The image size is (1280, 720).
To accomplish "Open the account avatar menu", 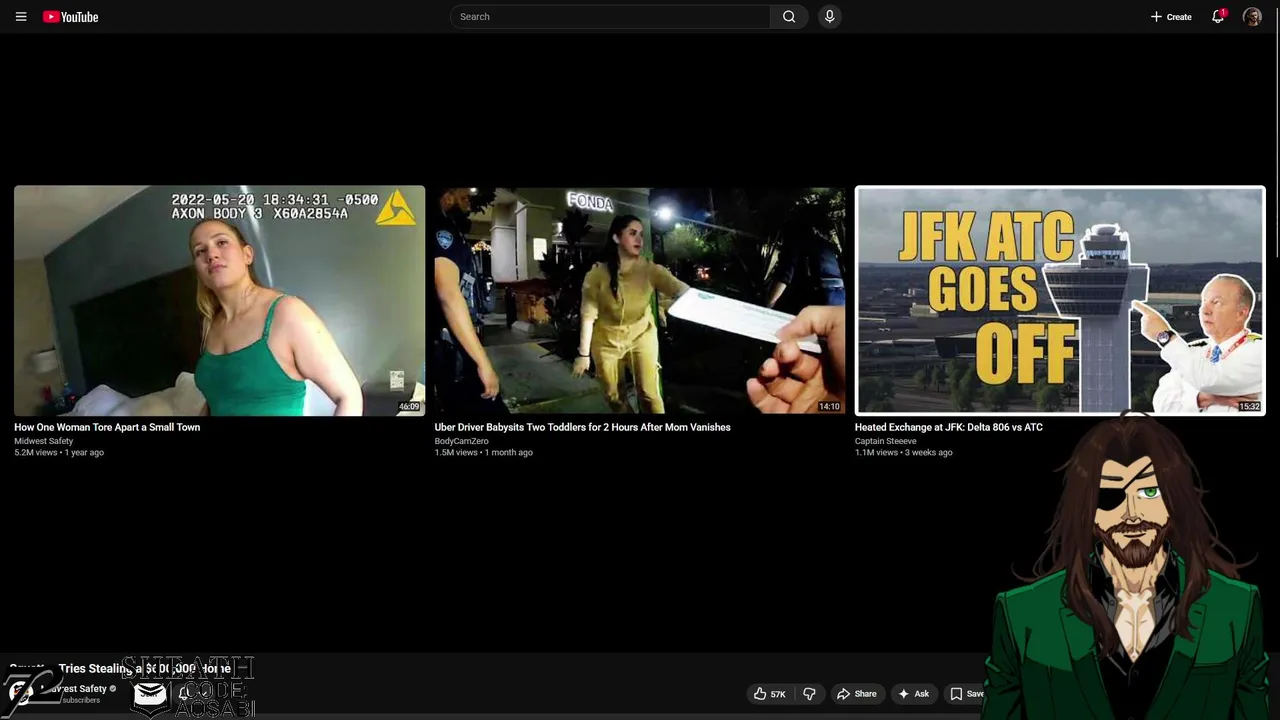I will (x=1252, y=17).
